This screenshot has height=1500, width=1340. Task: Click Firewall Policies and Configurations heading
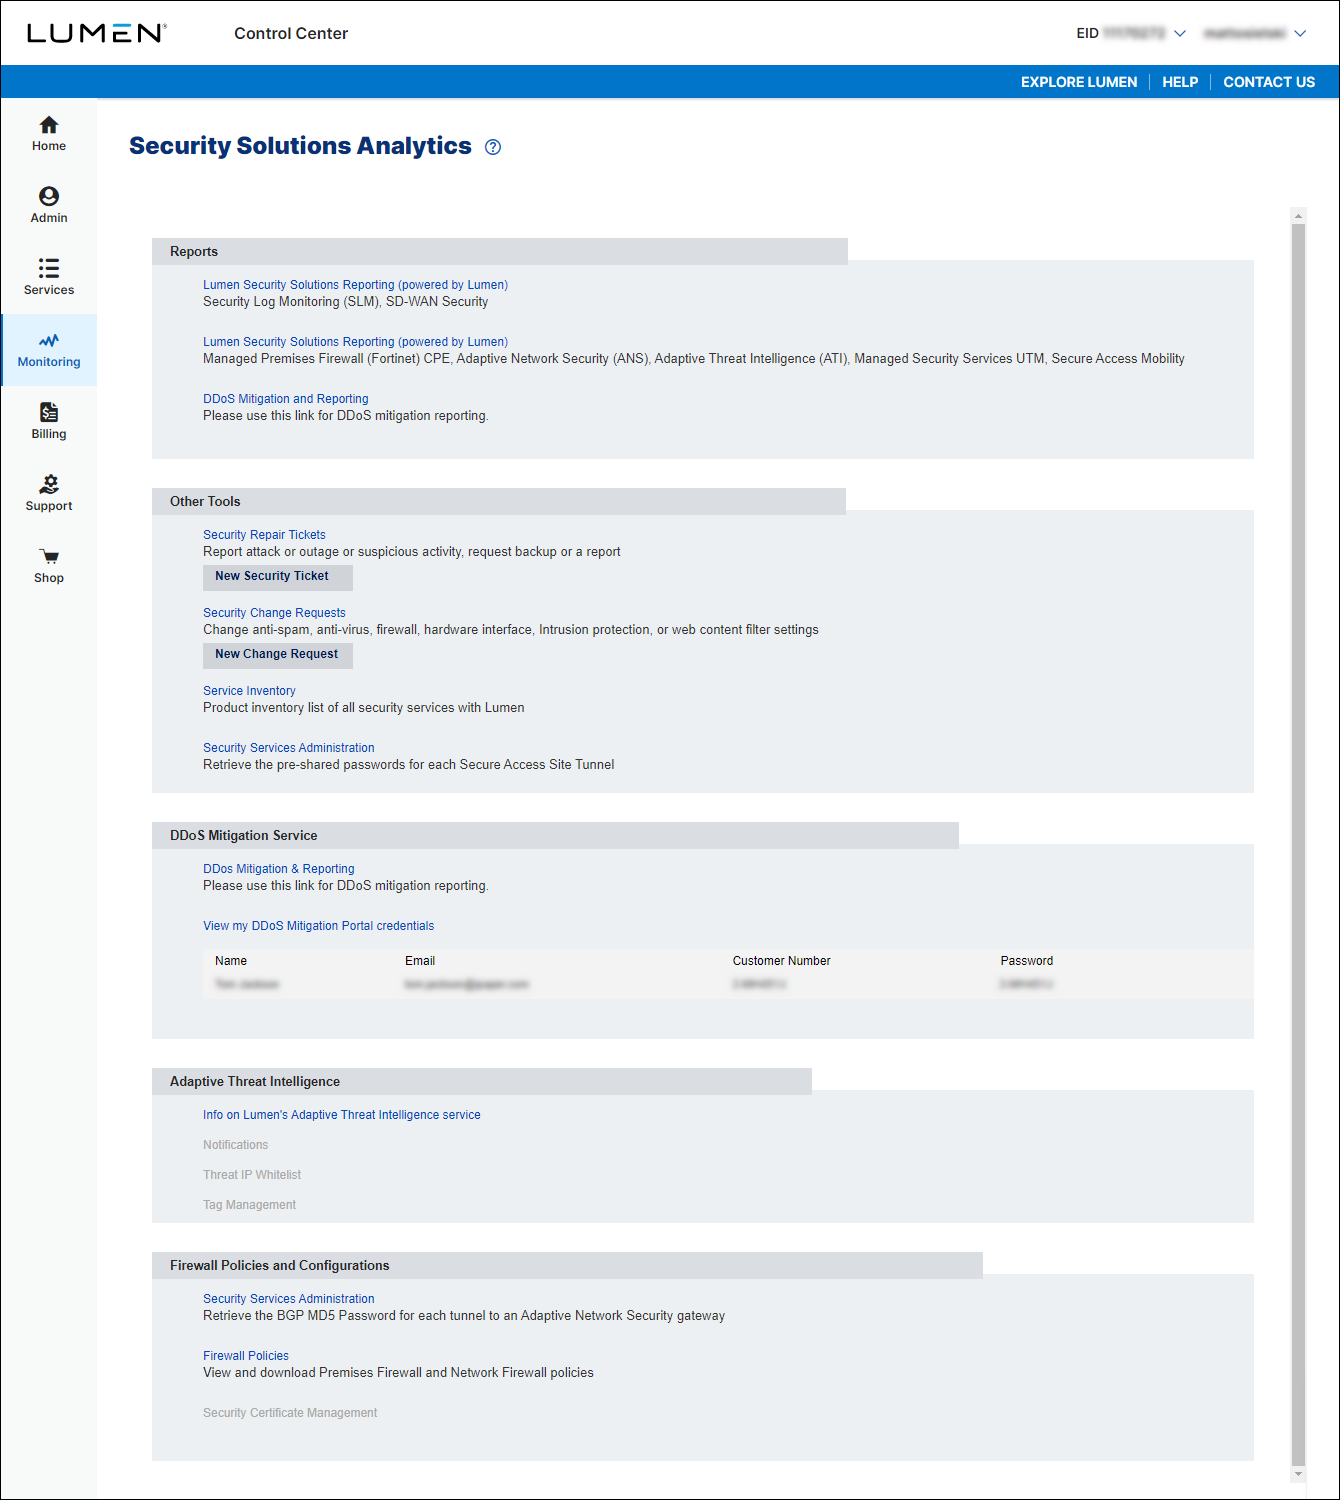280,1266
